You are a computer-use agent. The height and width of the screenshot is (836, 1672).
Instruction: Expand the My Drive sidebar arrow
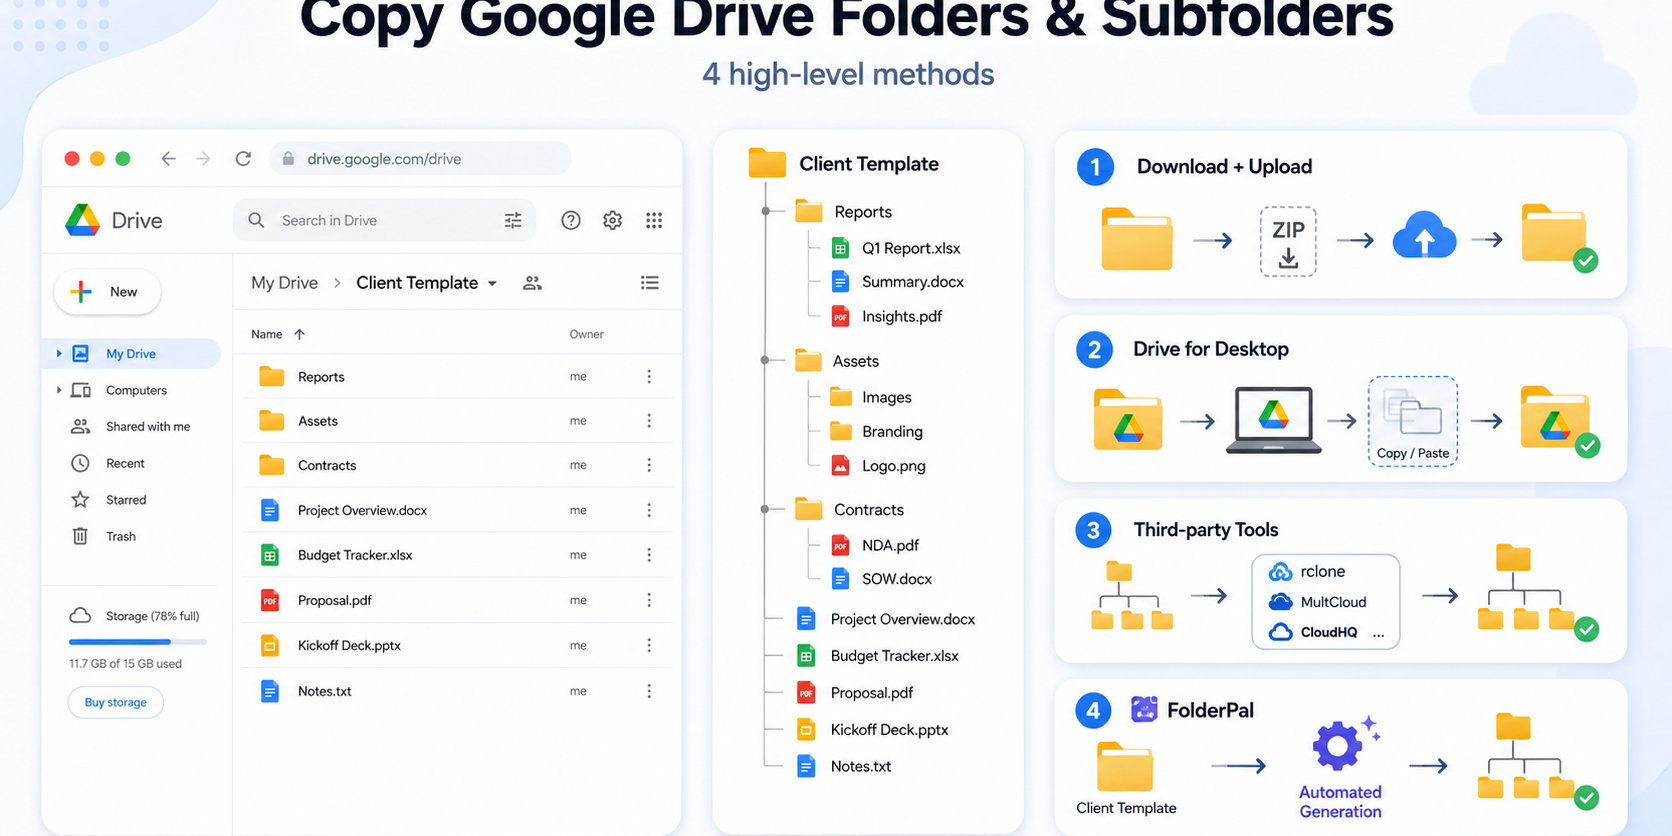59,353
